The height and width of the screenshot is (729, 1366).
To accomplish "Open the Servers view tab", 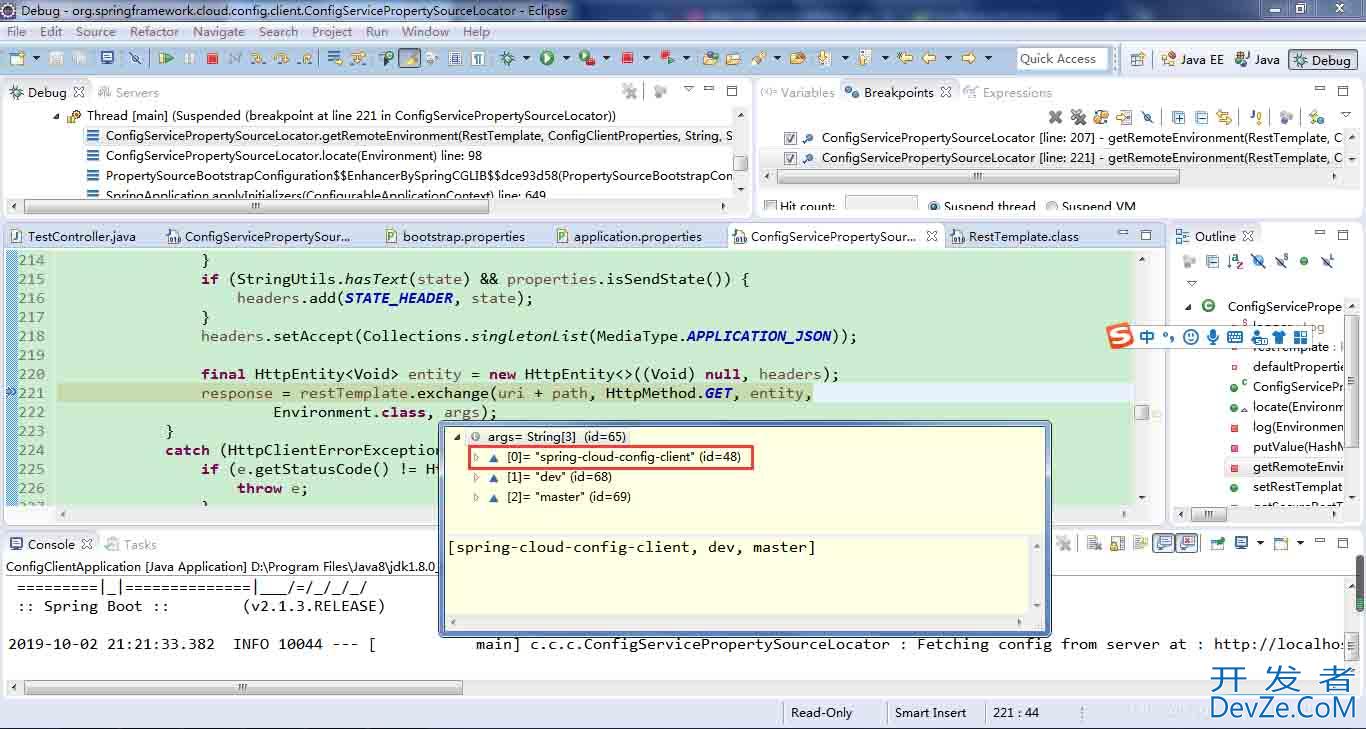I will (x=129, y=92).
